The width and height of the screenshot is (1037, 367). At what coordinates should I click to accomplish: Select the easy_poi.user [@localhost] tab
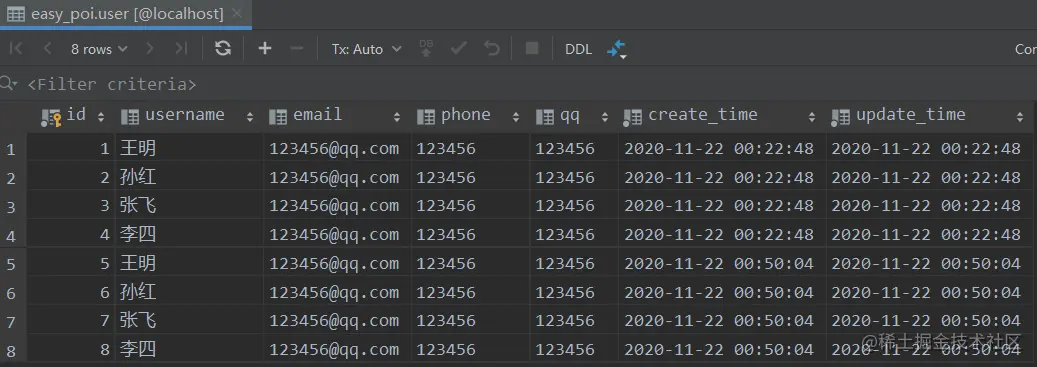click(x=126, y=14)
